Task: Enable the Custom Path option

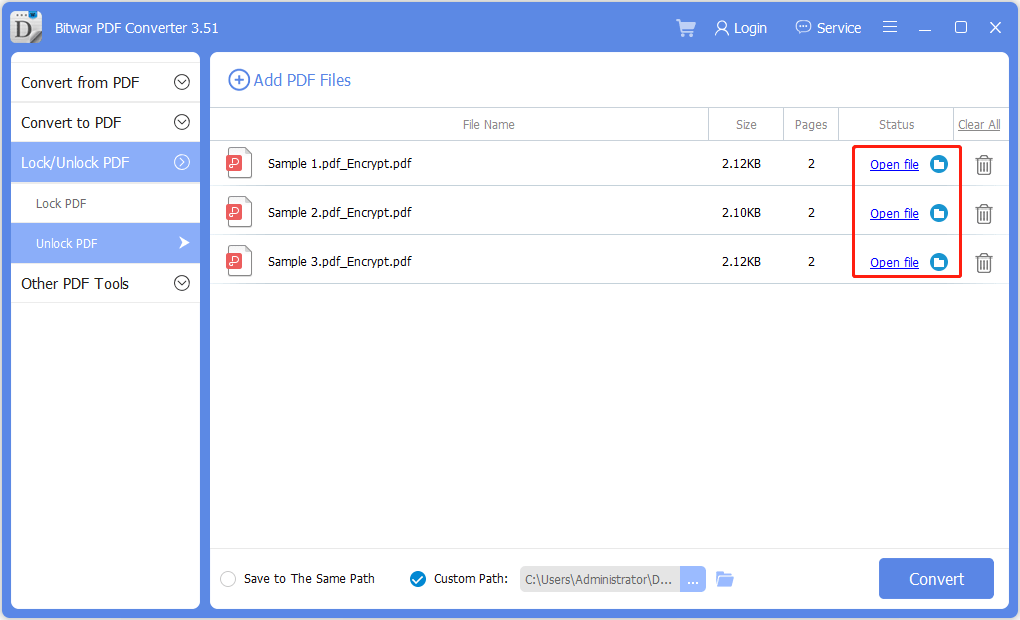Action: pyautogui.click(x=417, y=578)
